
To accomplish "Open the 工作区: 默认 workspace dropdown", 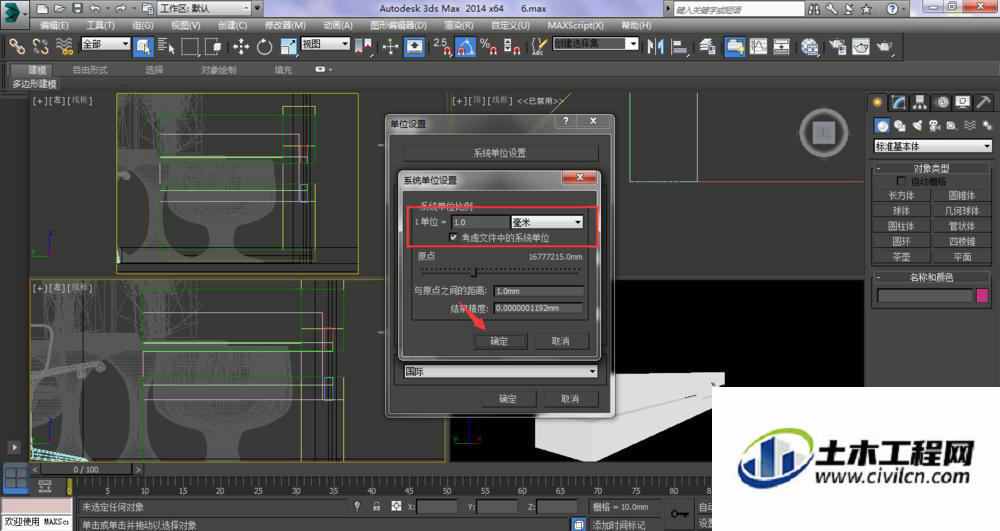I will [x=204, y=8].
